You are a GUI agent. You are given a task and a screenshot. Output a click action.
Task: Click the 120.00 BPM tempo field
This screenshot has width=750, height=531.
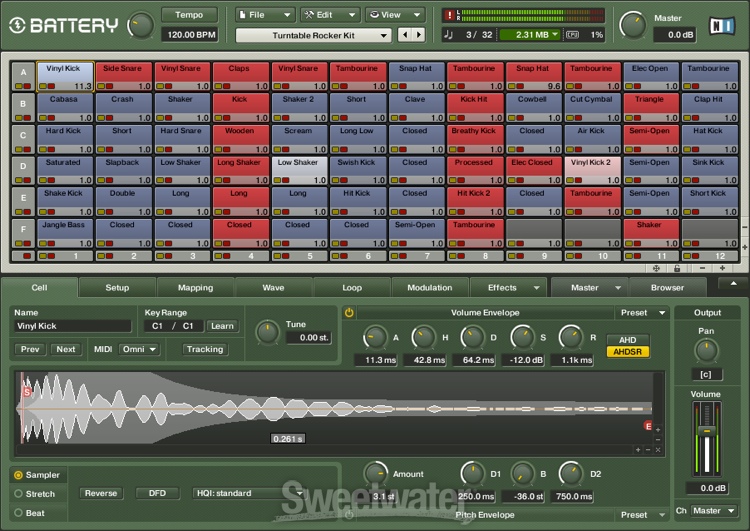pyautogui.click(x=191, y=34)
